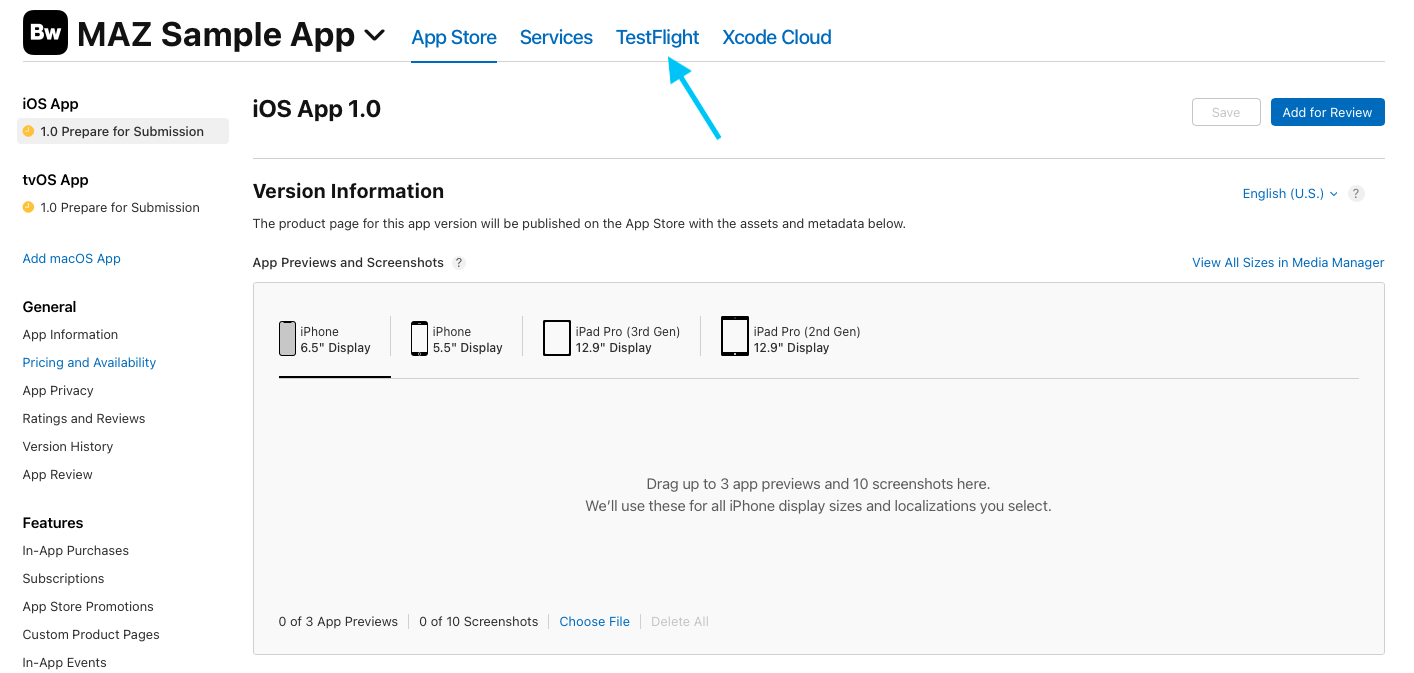The image size is (1414, 673).
Task: Open the English (U.S.) language dropdown
Action: point(1289,194)
